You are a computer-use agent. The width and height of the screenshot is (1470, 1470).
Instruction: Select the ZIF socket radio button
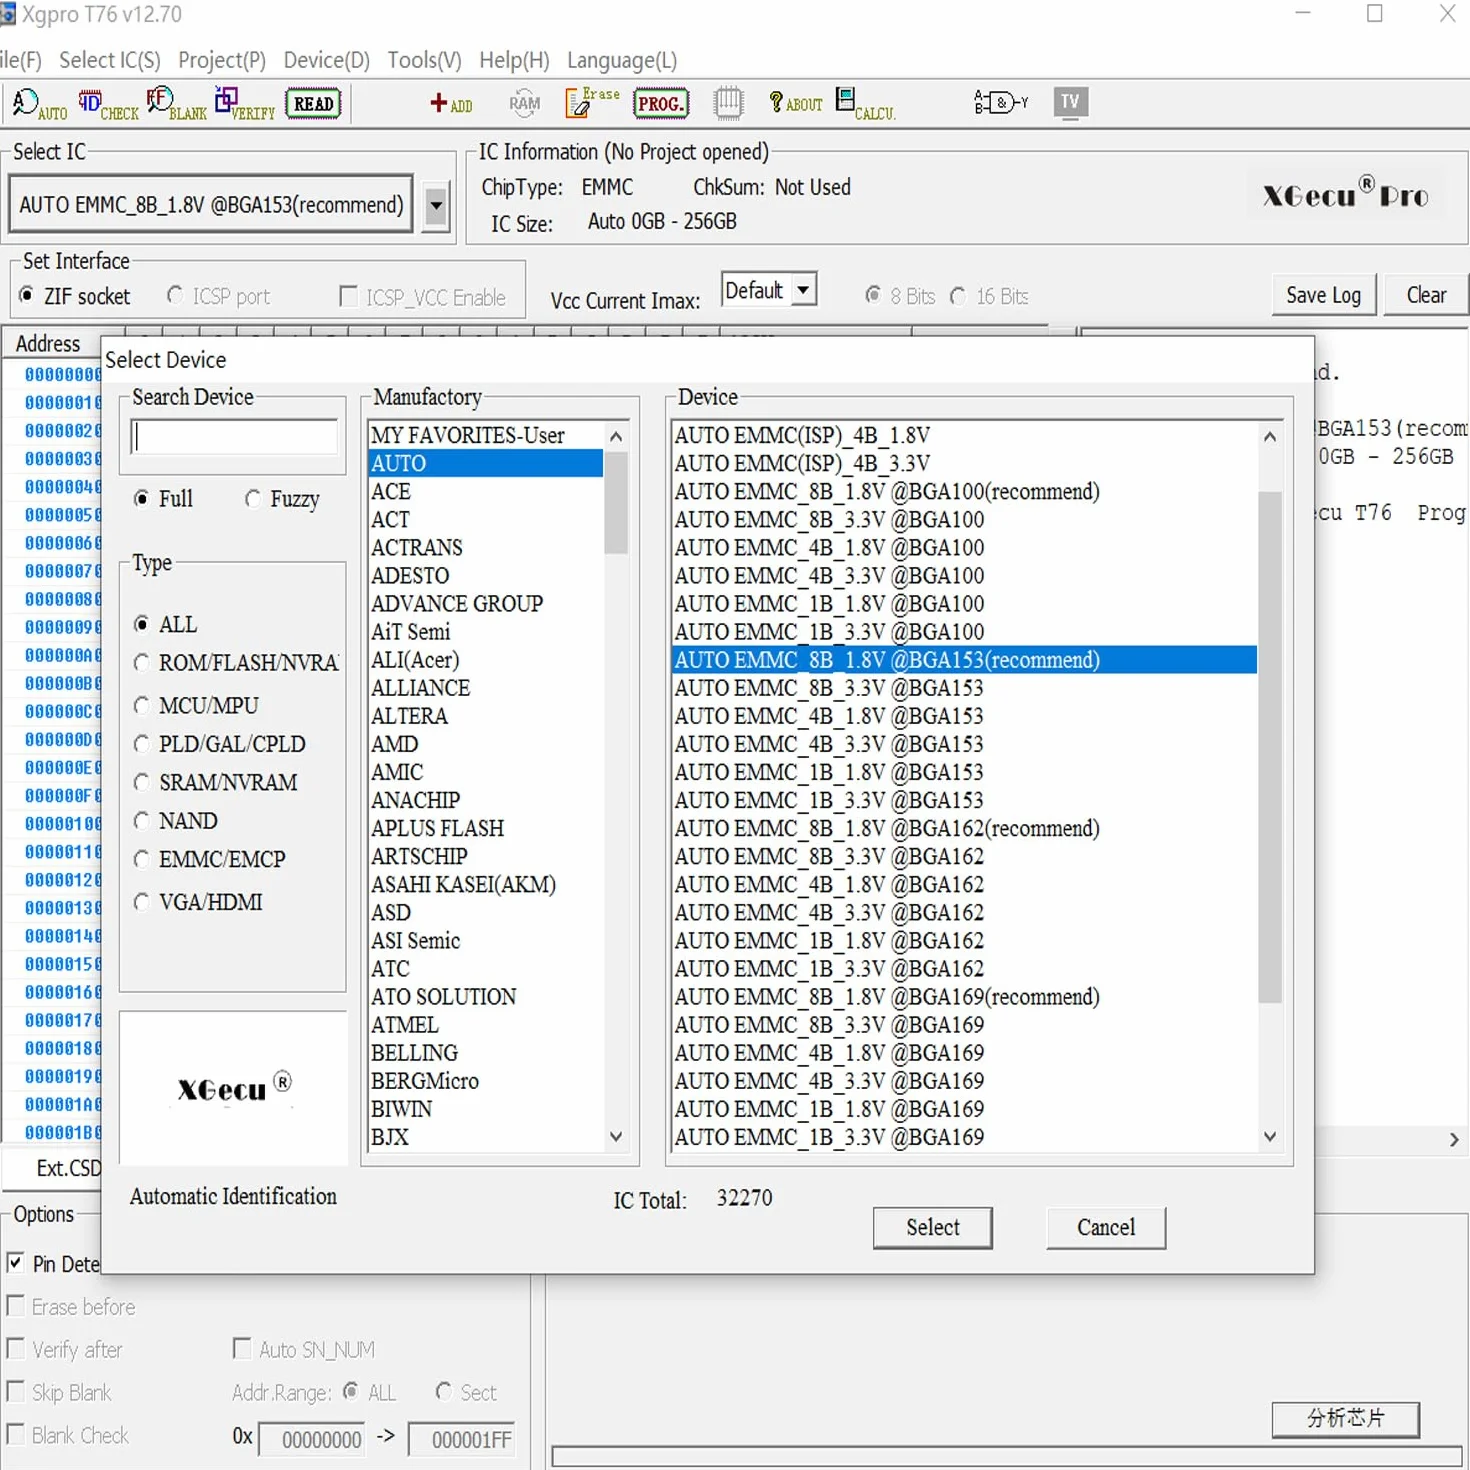click(27, 295)
